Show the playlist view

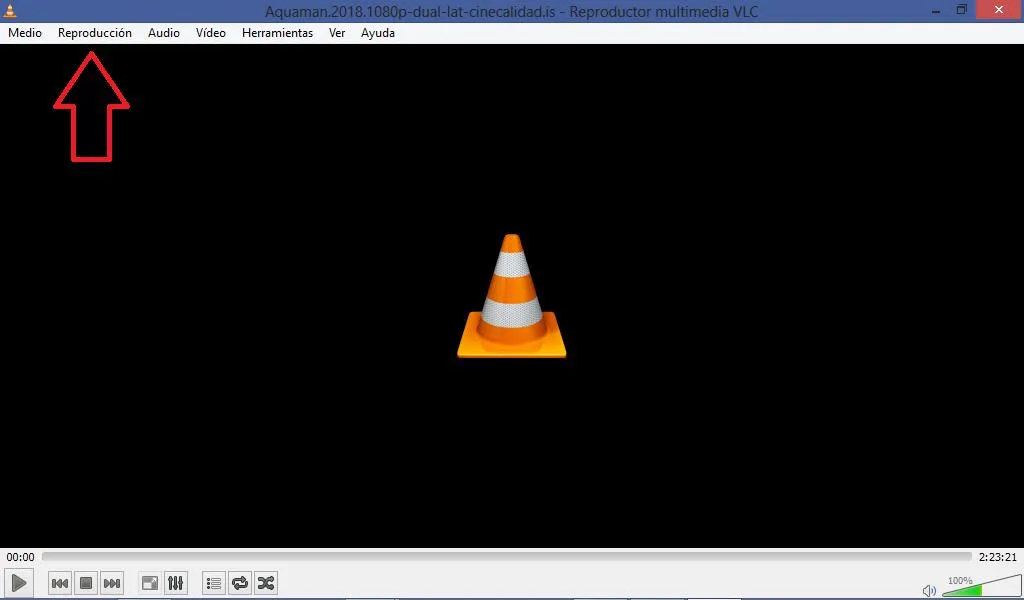tap(213, 583)
